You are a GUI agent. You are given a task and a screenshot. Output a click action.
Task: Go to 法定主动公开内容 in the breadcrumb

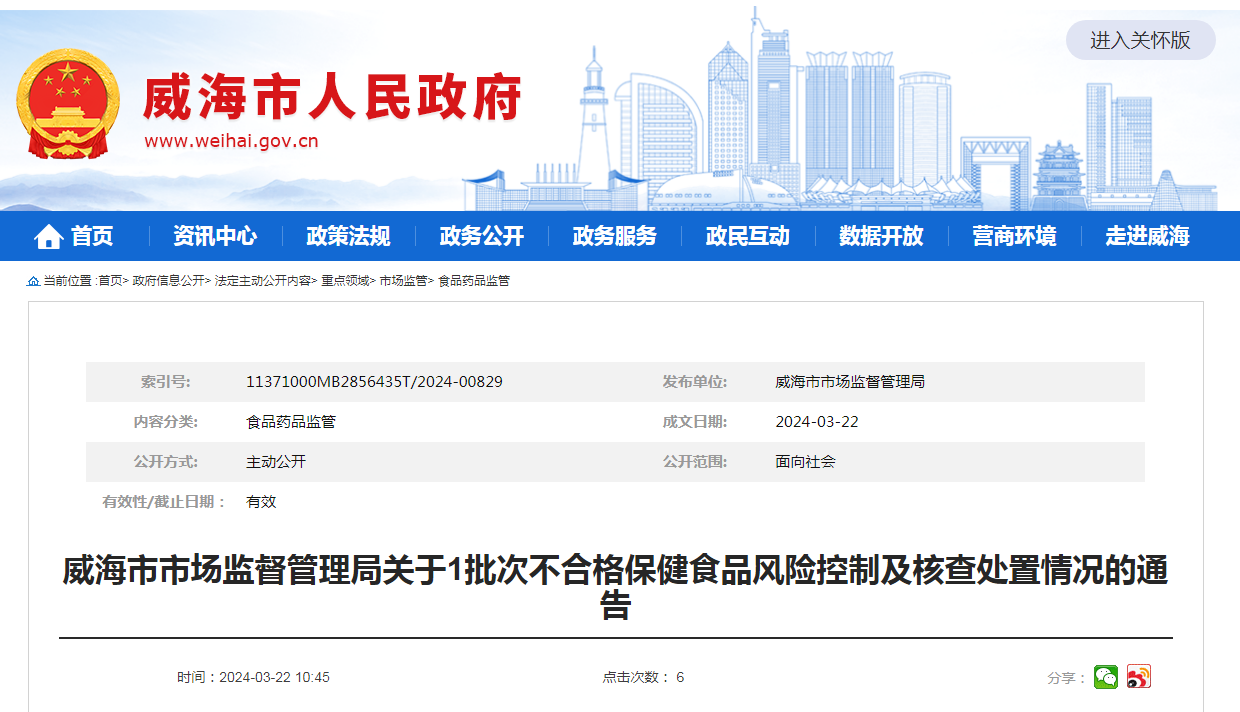coord(263,281)
